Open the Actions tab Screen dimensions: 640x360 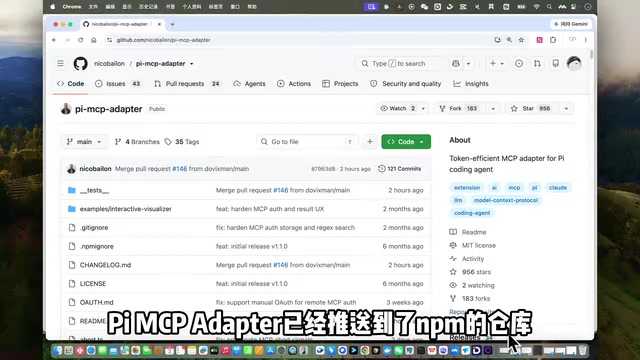(x=294, y=84)
